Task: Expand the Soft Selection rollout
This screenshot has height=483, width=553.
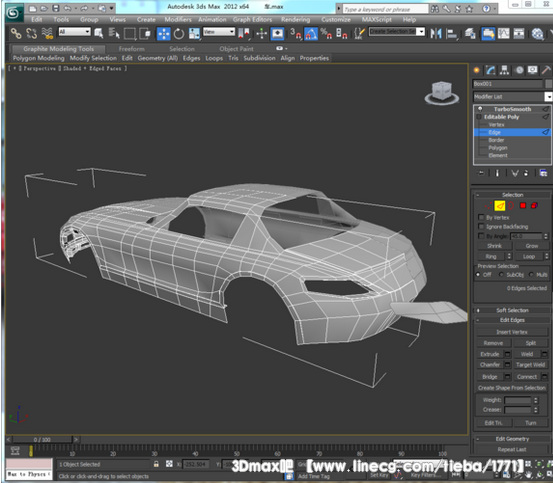Action: click(512, 310)
